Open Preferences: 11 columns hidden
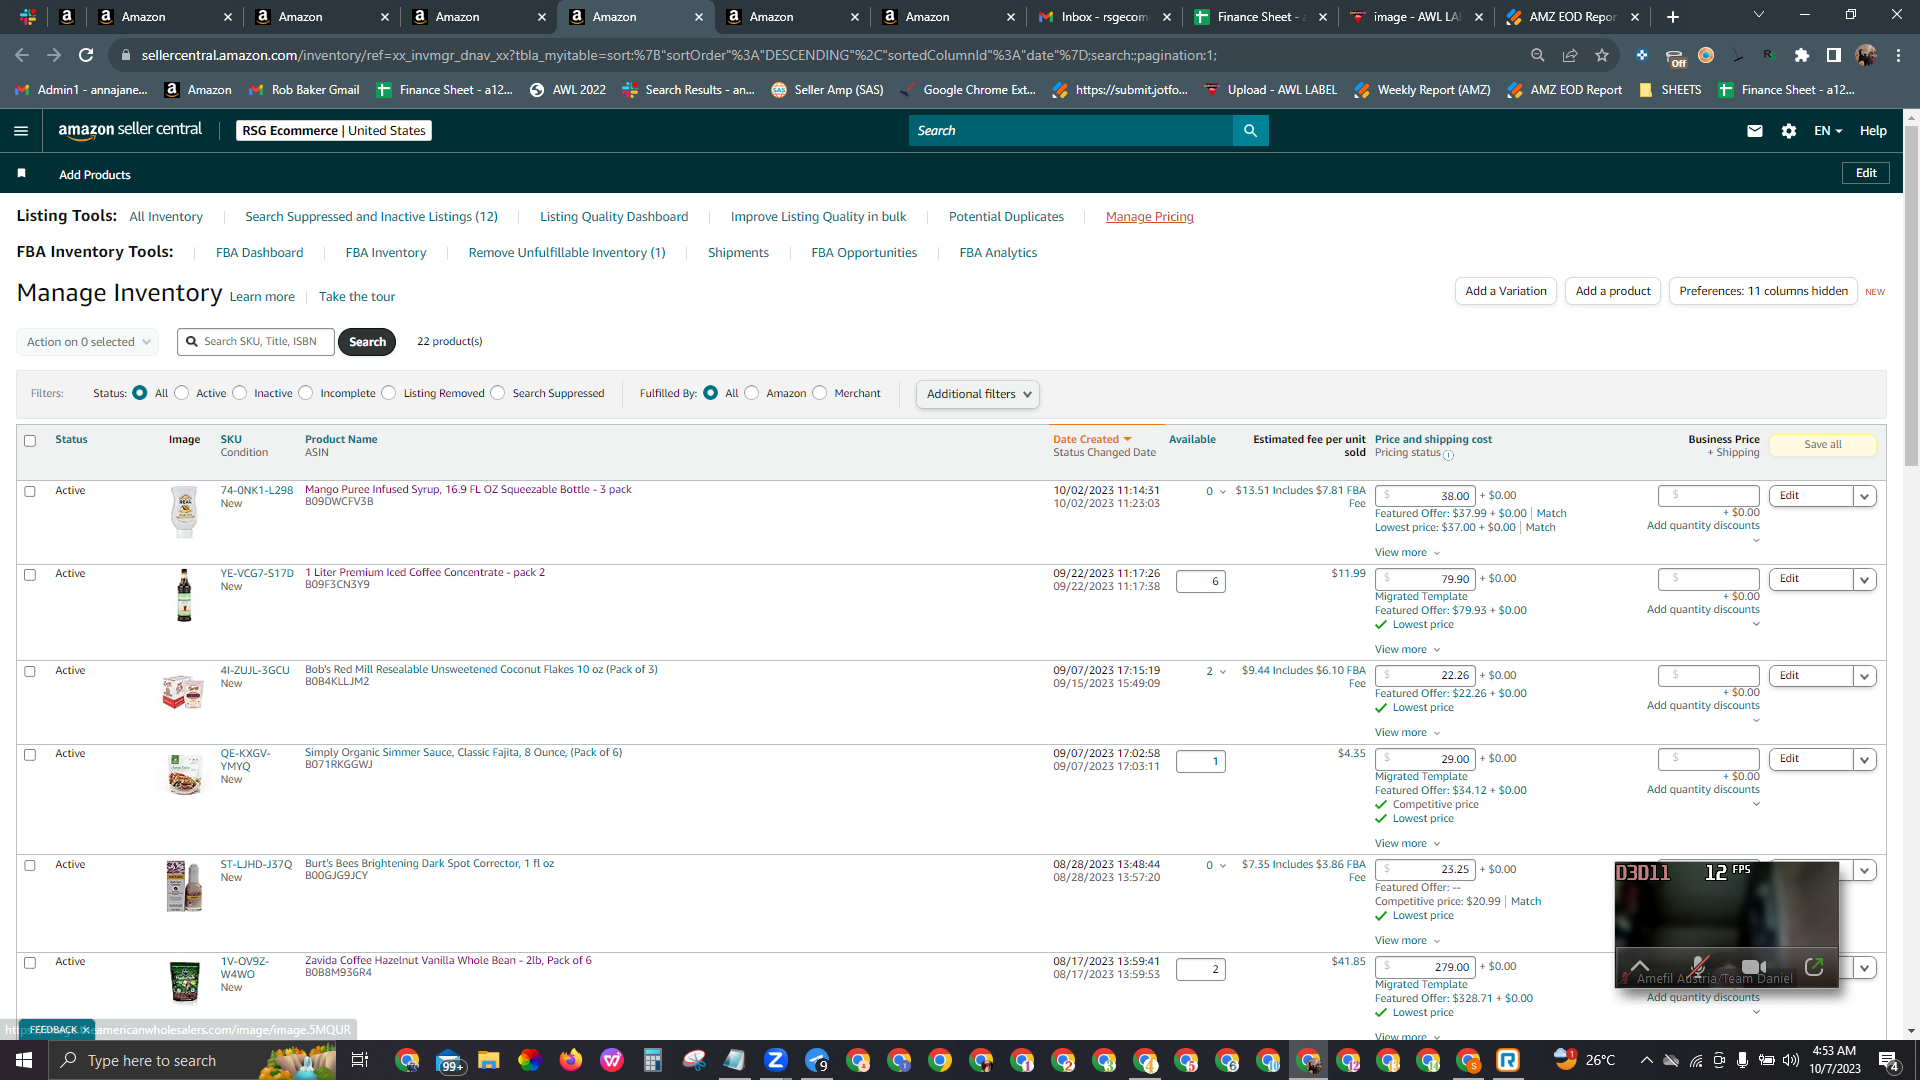The height and width of the screenshot is (1080, 1920). [x=1763, y=291]
